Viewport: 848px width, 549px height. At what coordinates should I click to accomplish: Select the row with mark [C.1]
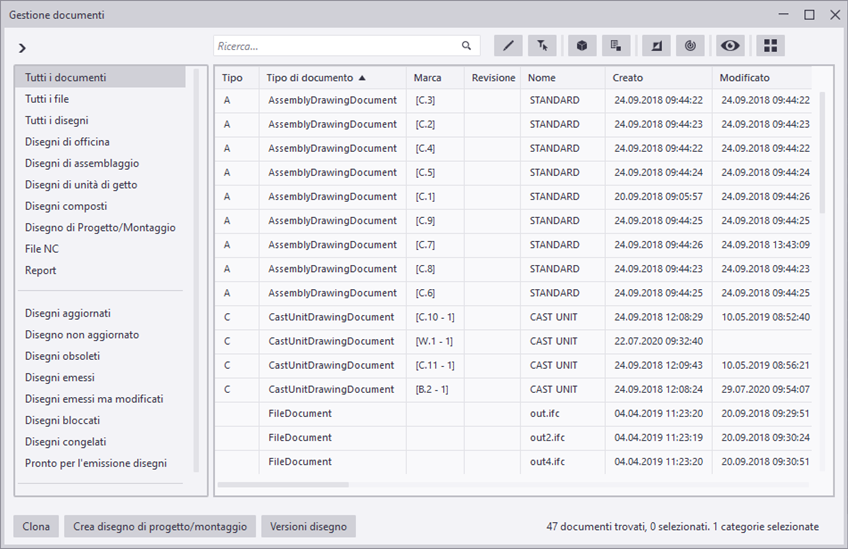click(x=513, y=197)
